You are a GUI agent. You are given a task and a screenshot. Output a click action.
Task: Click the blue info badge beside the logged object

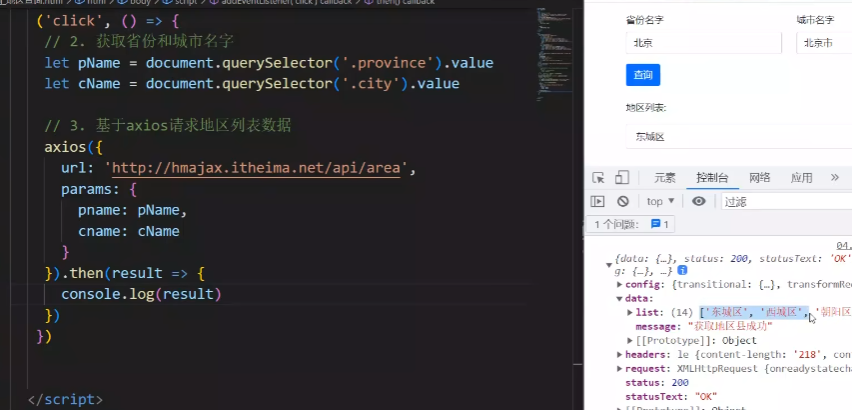coord(682,270)
